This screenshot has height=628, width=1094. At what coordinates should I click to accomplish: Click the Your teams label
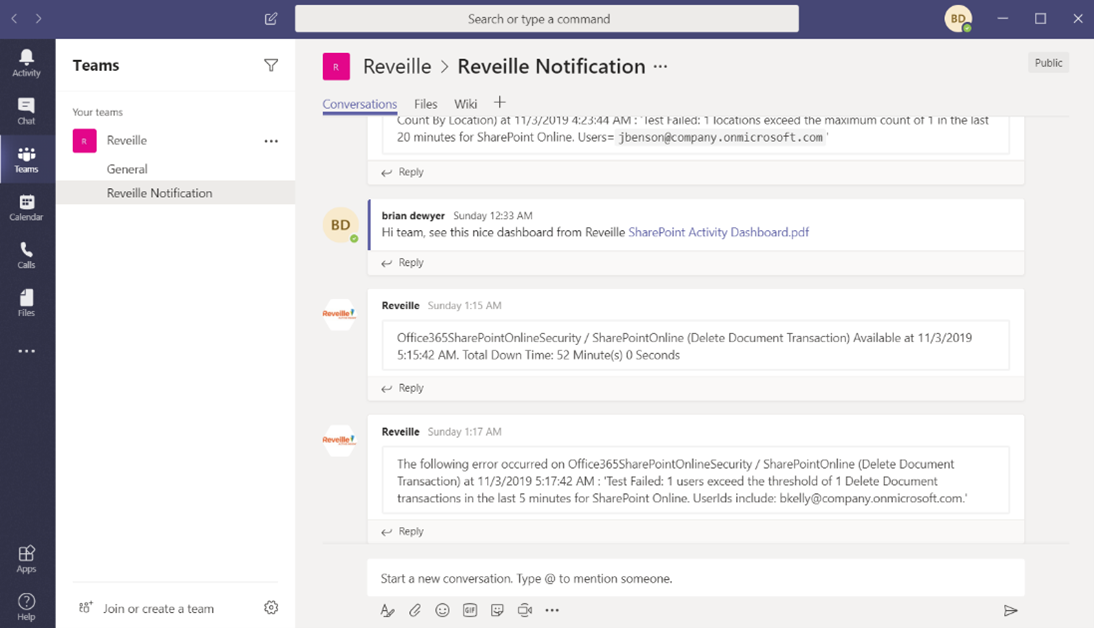point(98,112)
